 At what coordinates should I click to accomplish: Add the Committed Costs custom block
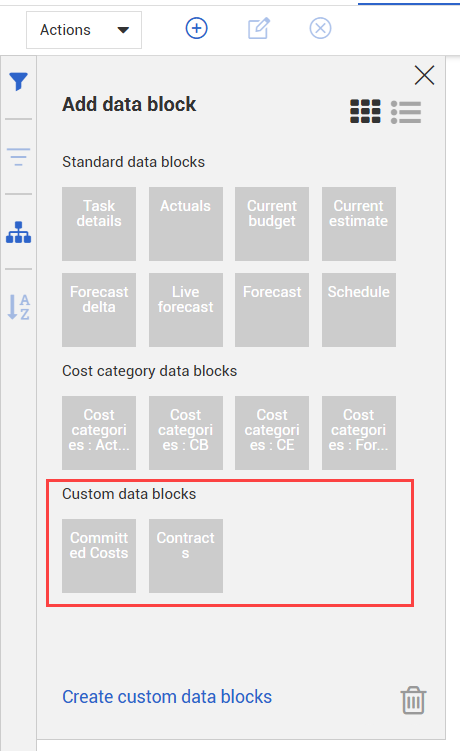coord(99,556)
